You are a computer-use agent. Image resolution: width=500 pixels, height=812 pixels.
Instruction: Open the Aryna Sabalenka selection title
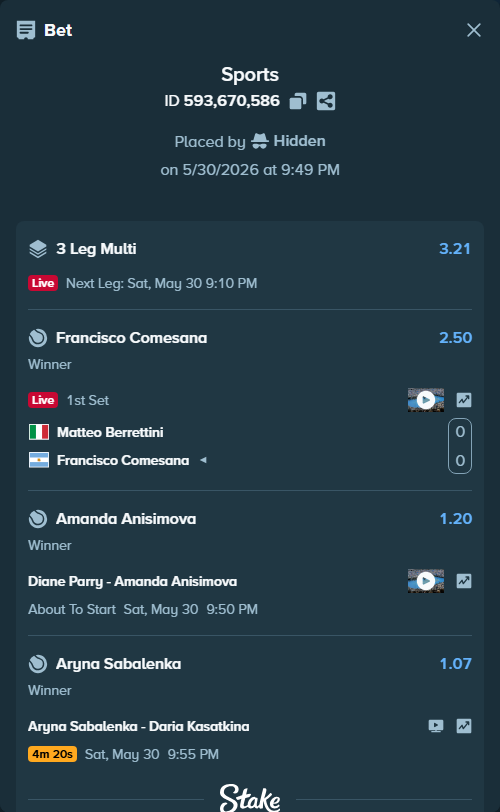click(x=119, y=664)
